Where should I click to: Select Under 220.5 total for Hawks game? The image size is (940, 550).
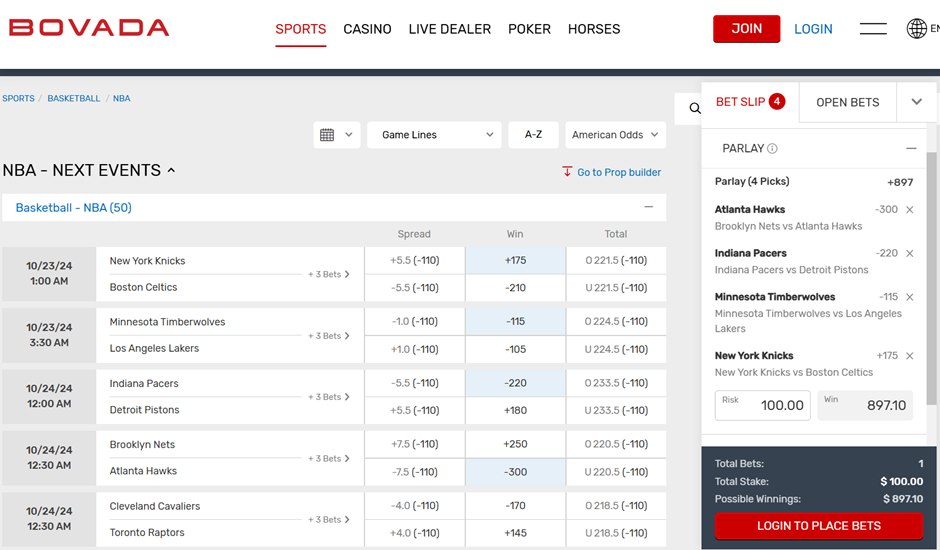click(616, 472)
